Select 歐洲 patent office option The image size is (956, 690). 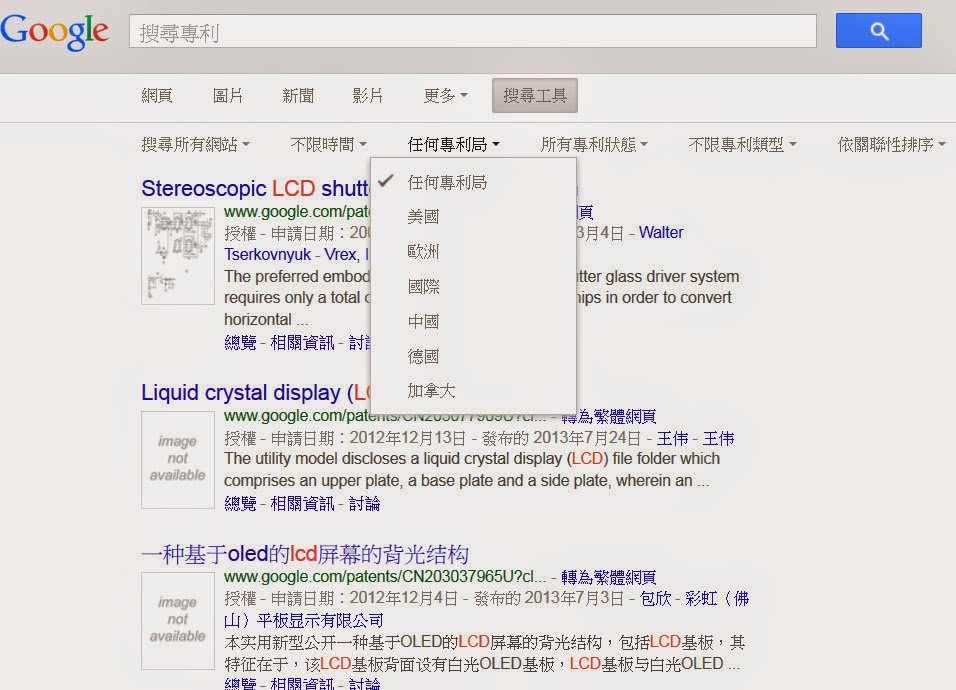[473, 252]
